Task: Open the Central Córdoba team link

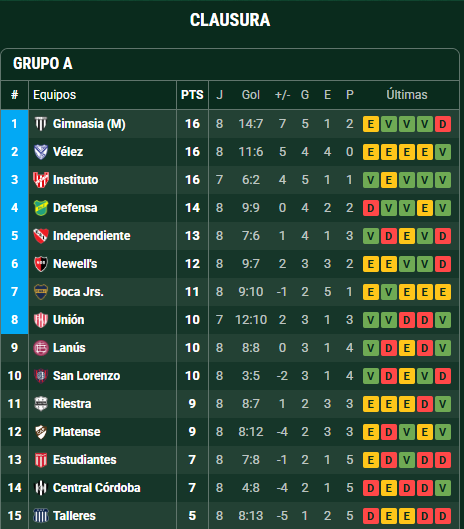Action: [x=97, y=488]
